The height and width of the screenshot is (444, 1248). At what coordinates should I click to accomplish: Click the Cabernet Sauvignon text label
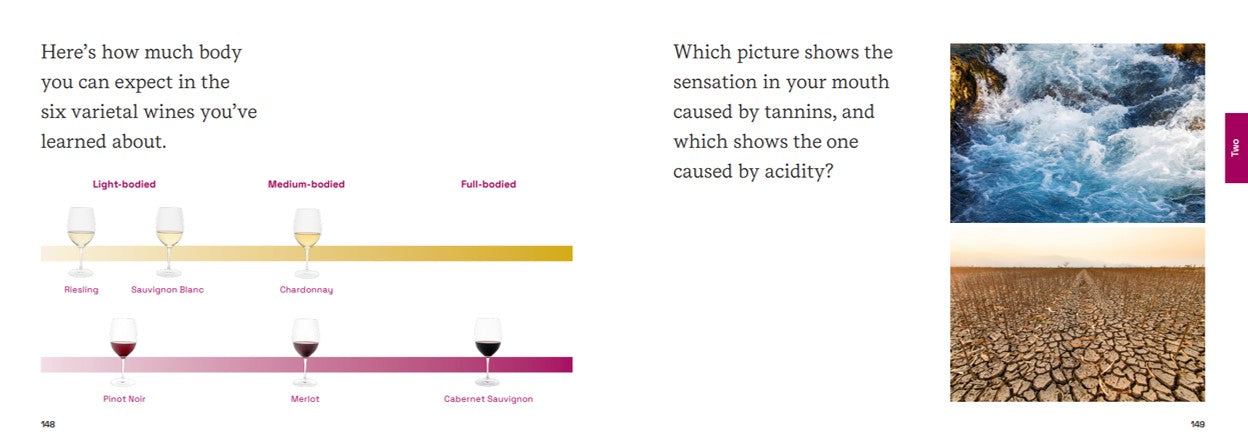click(x=488, y=399)
